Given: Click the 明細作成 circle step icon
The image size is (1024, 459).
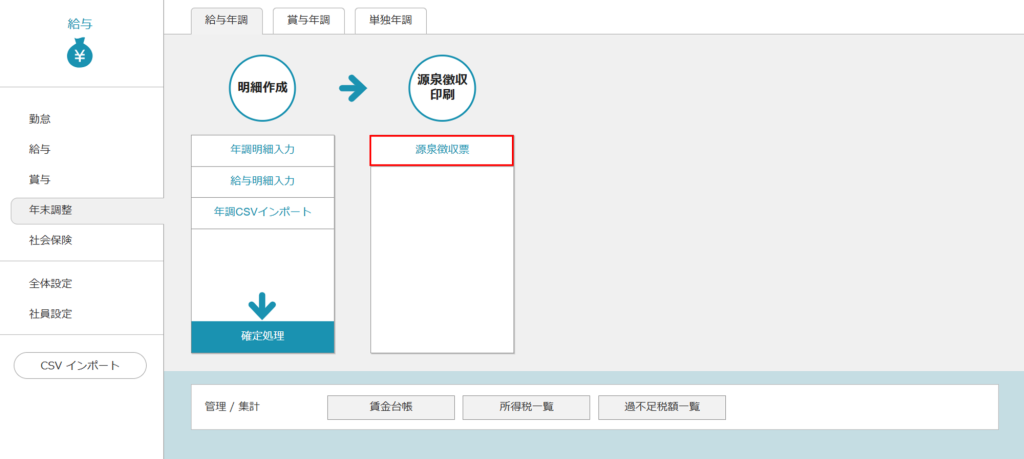Looking at the screenshot, I should 263,88.
